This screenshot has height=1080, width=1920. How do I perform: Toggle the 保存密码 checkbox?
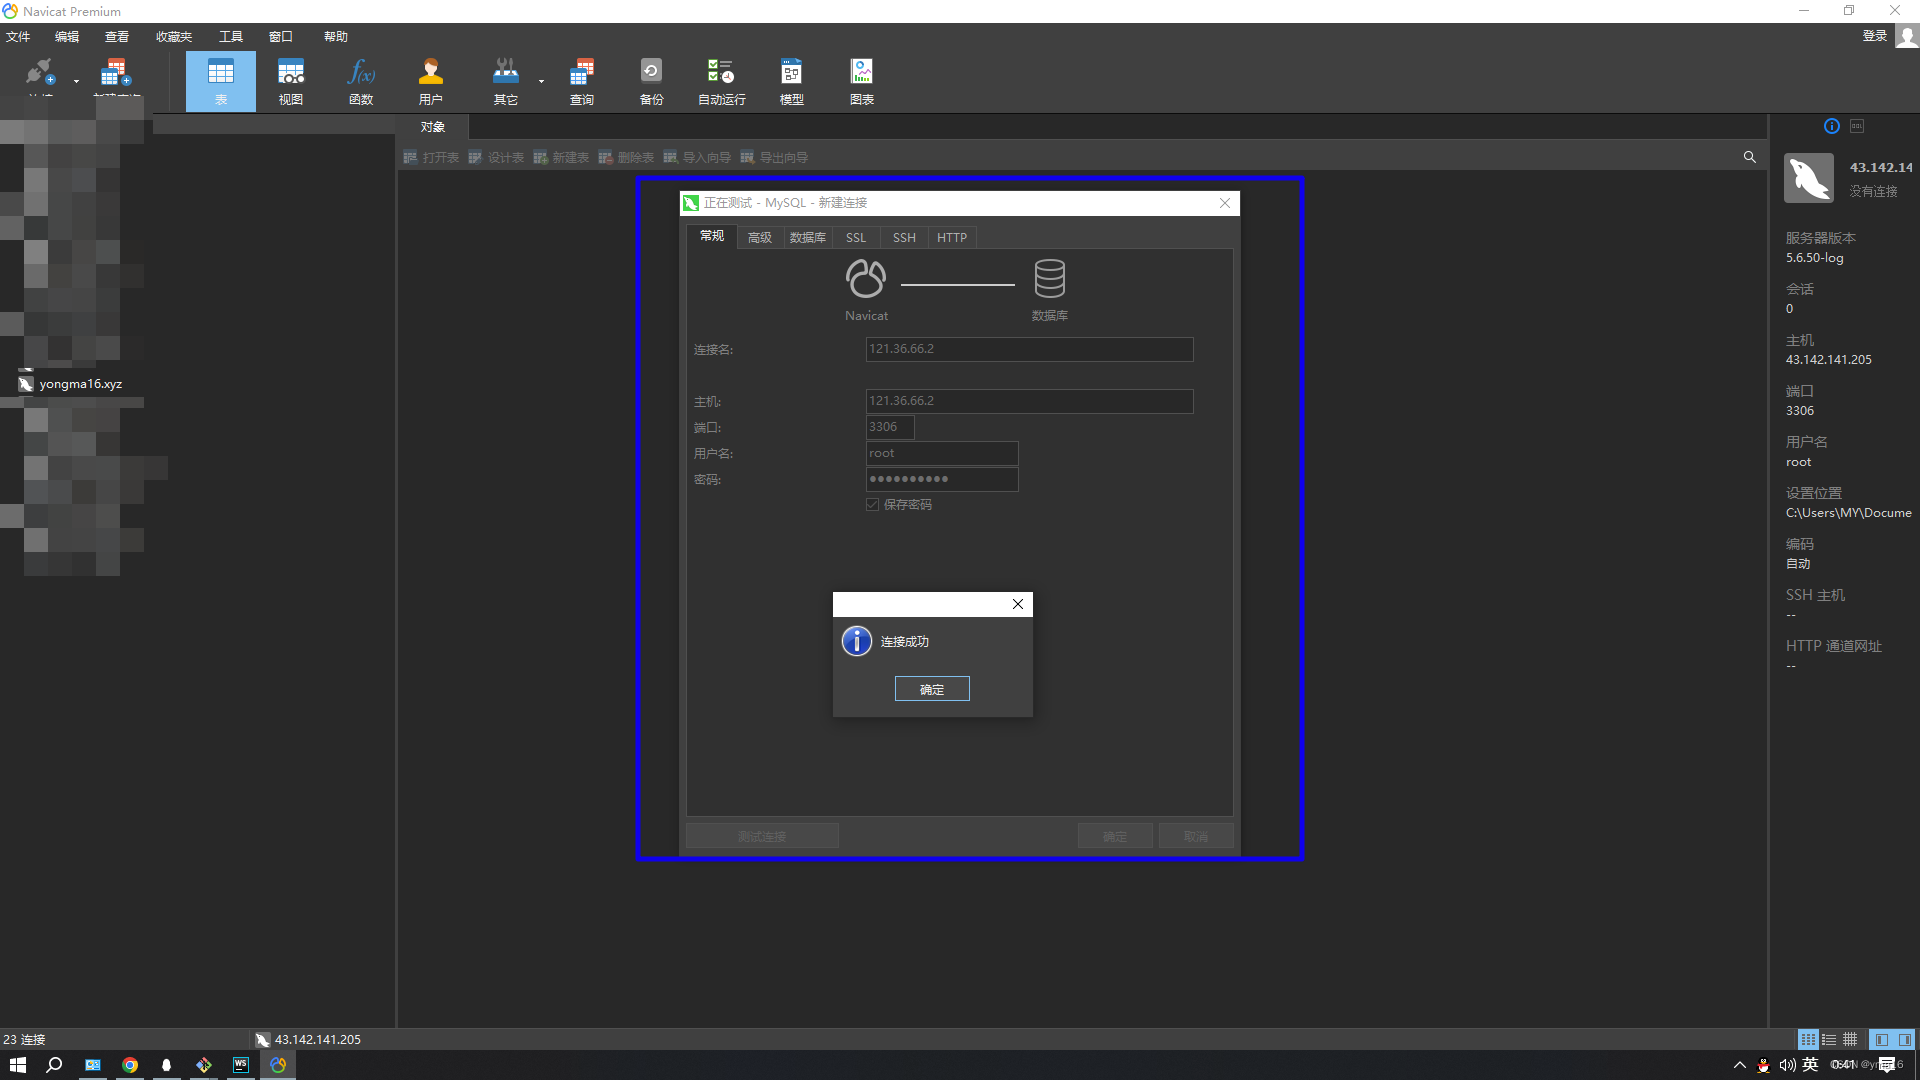click(x=873, y=505)
